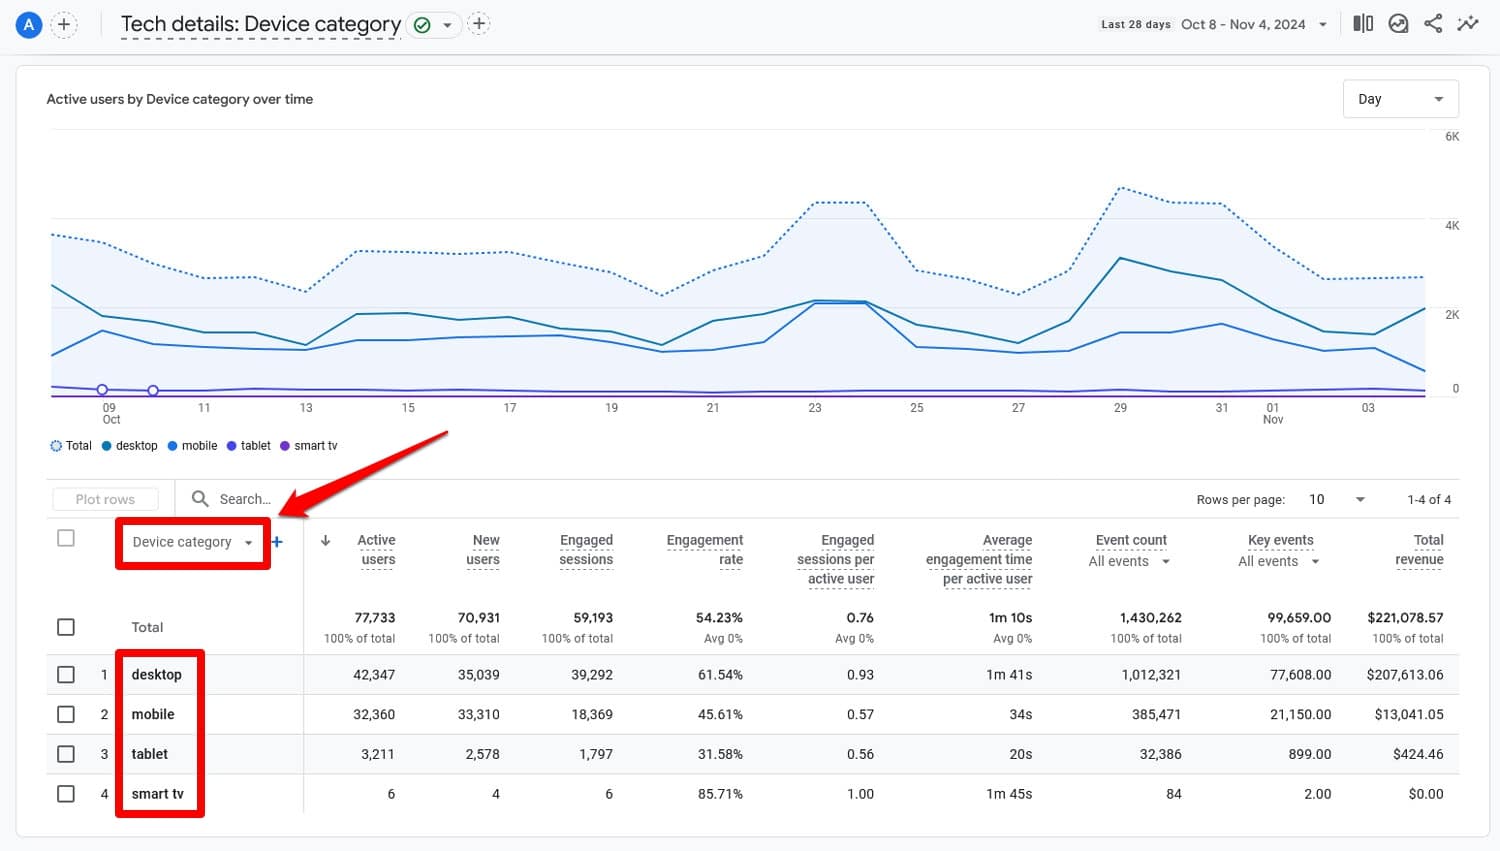Check the select-all checkbox in table header

pyautogui.click(x=66, y=537)
